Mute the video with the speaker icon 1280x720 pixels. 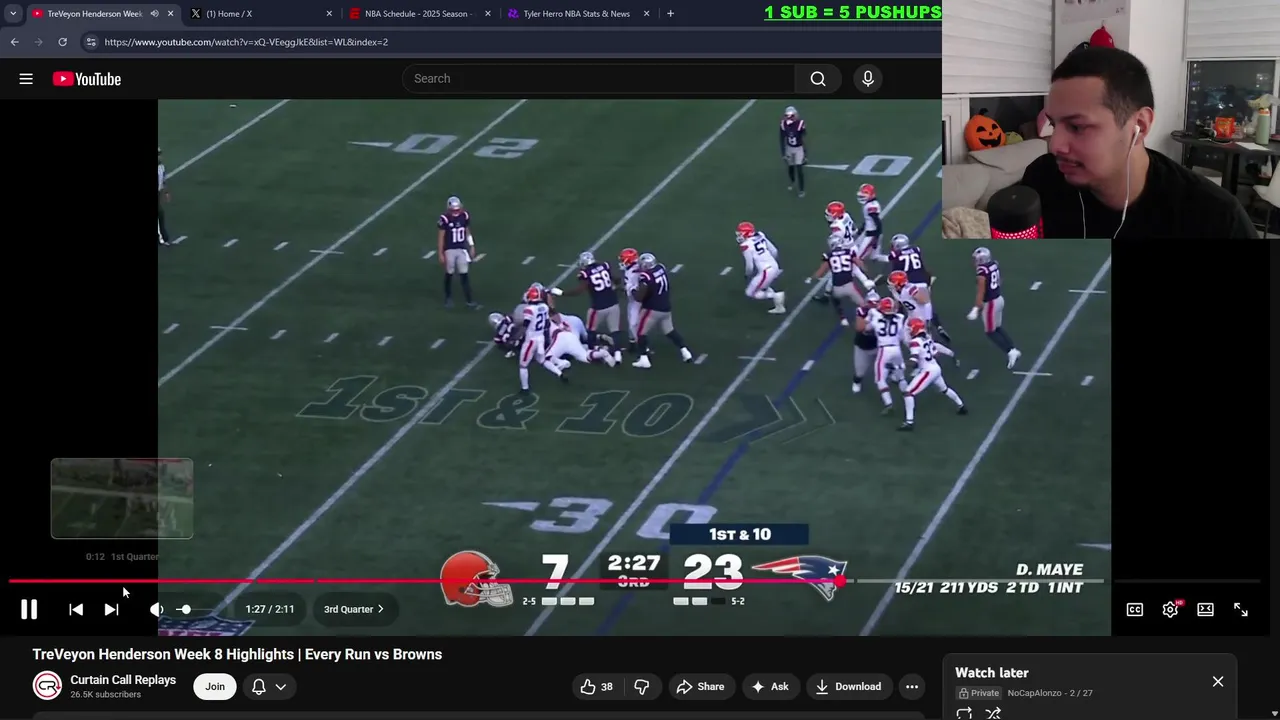(x=156, y=609)
